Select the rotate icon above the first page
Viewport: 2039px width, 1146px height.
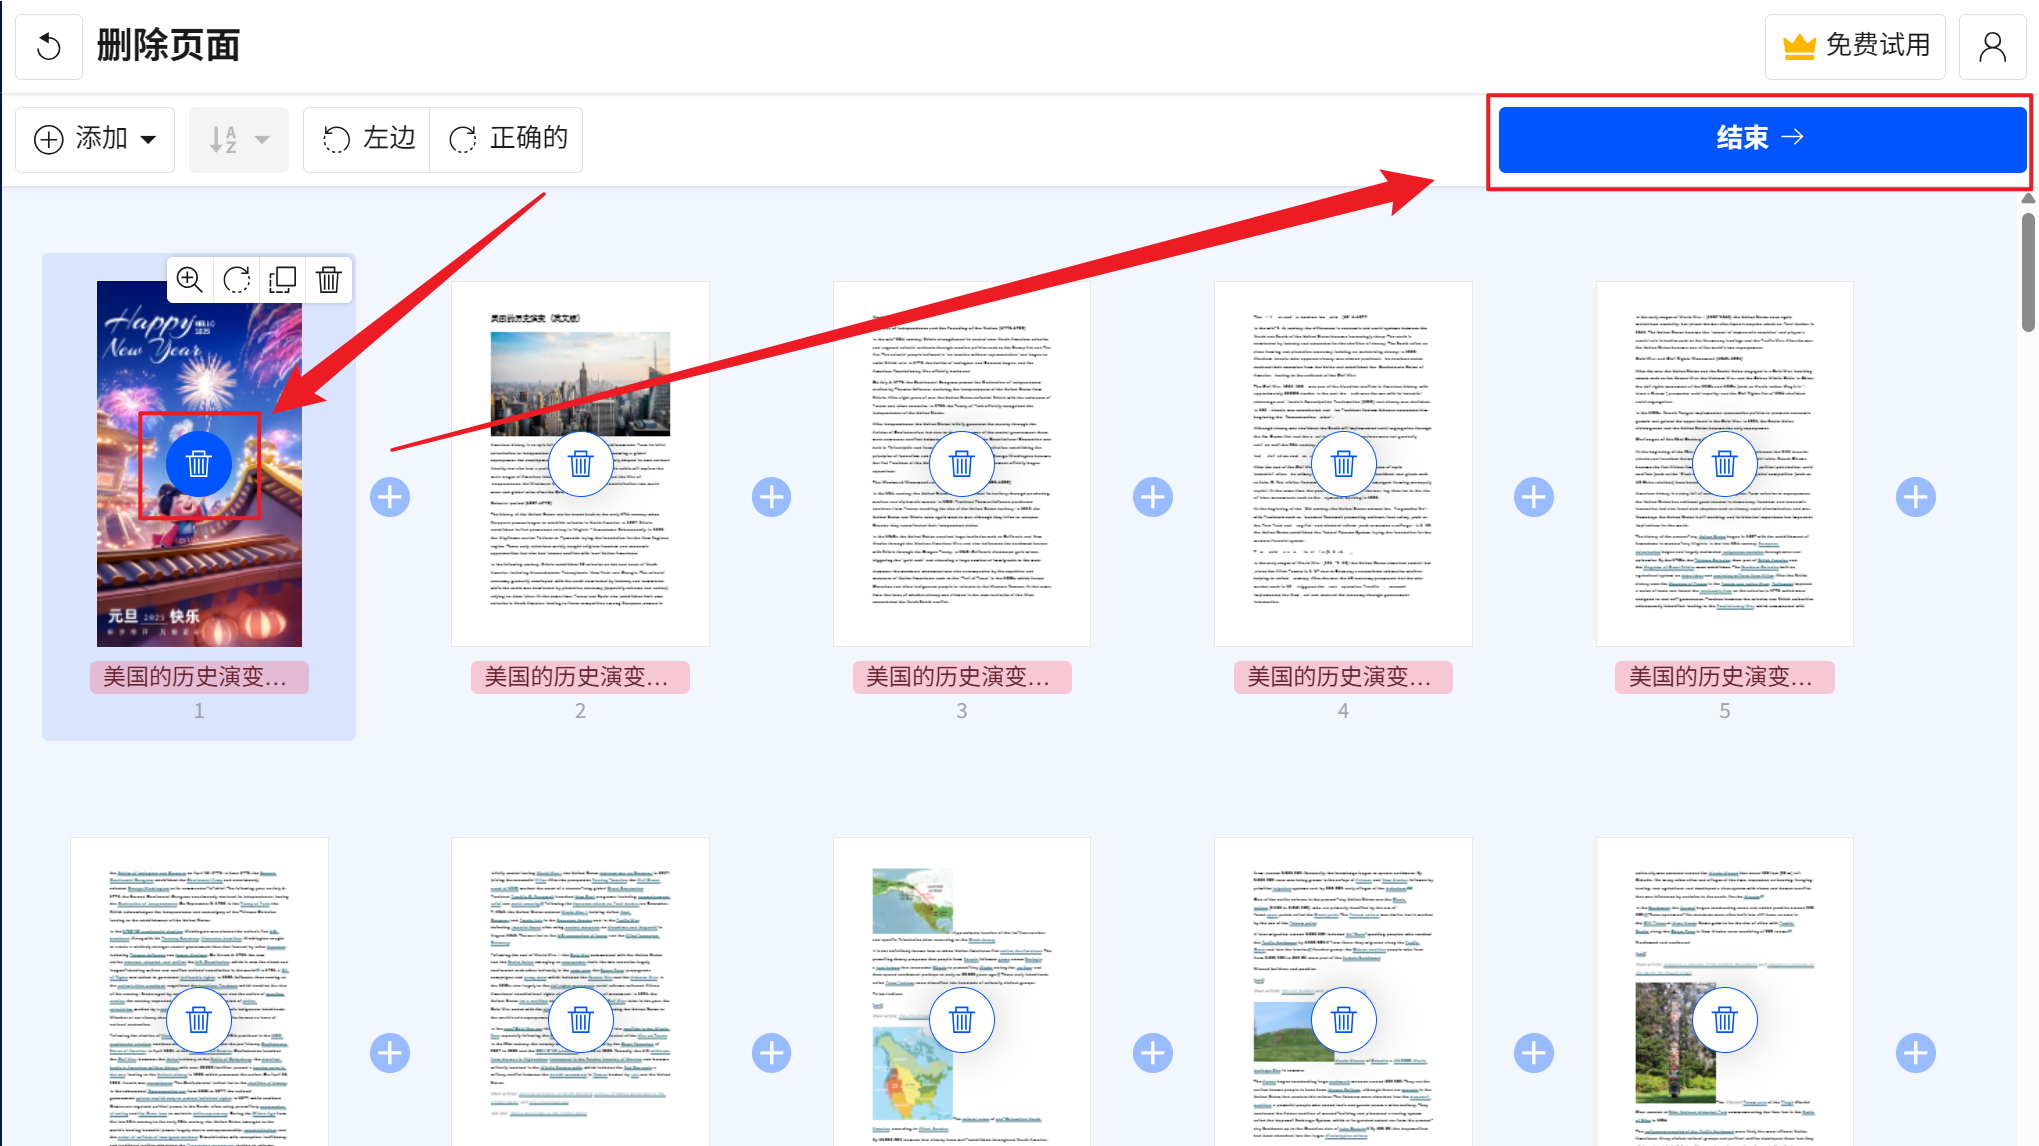click(x=236, y=280)
